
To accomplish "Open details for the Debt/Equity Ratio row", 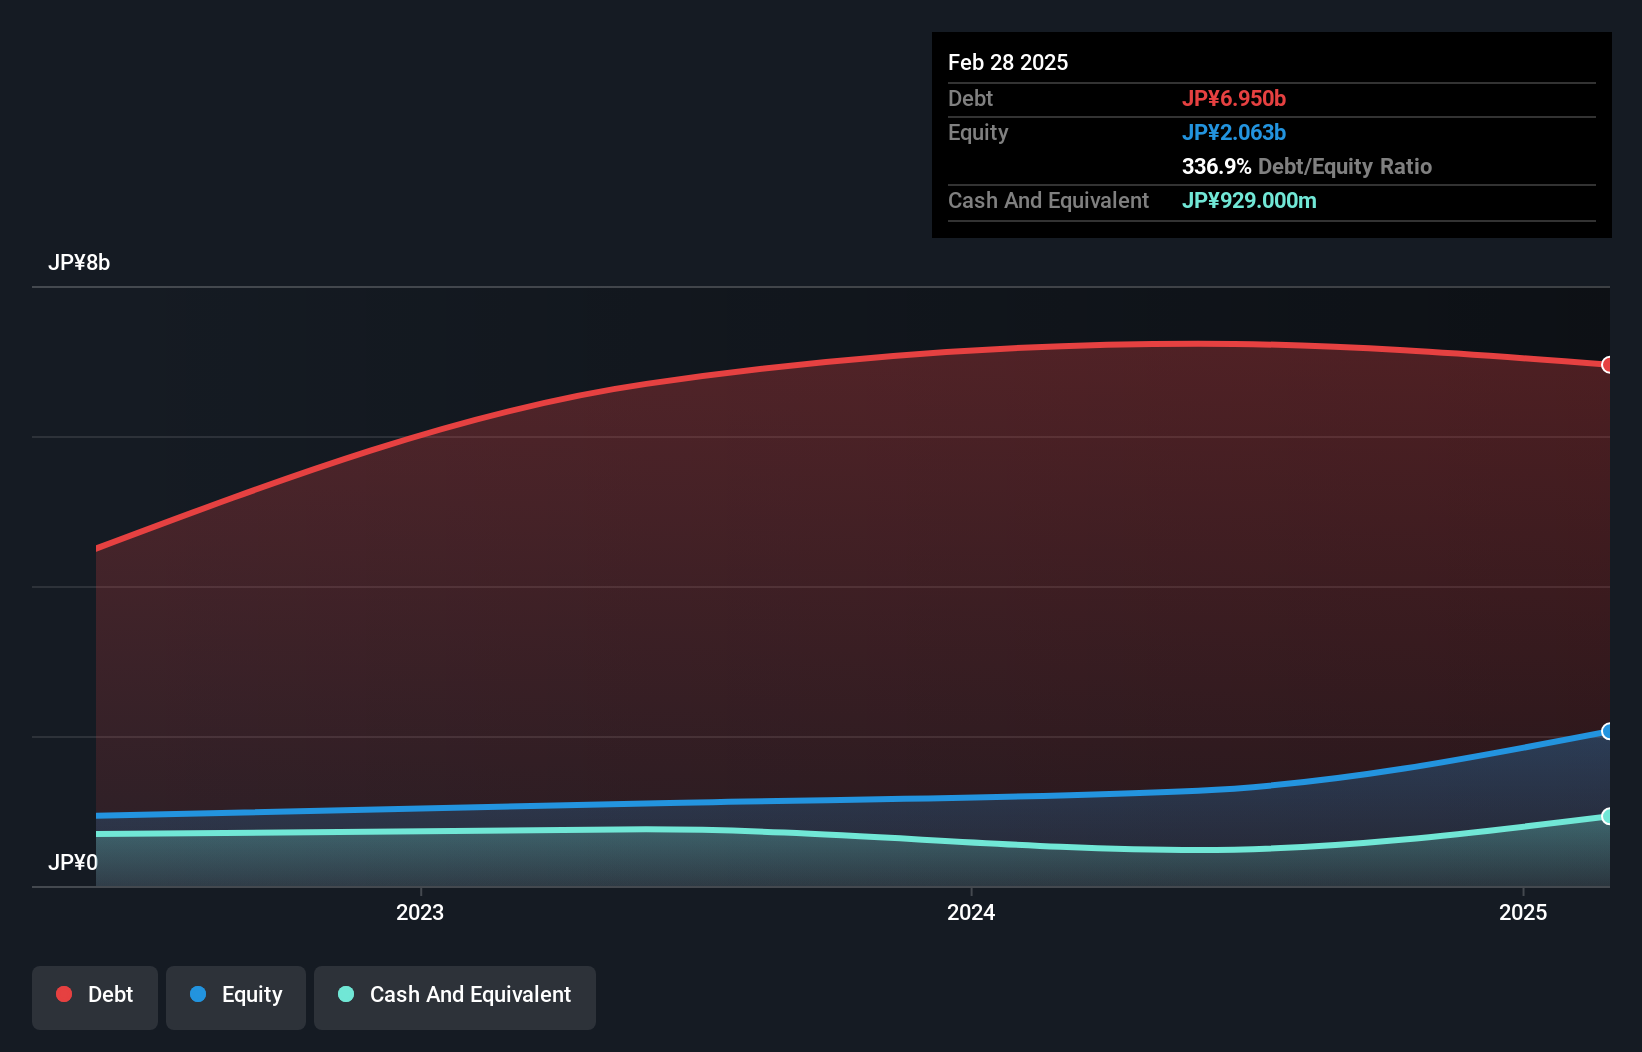I will pyautogui.click(x=1306, y=166).
